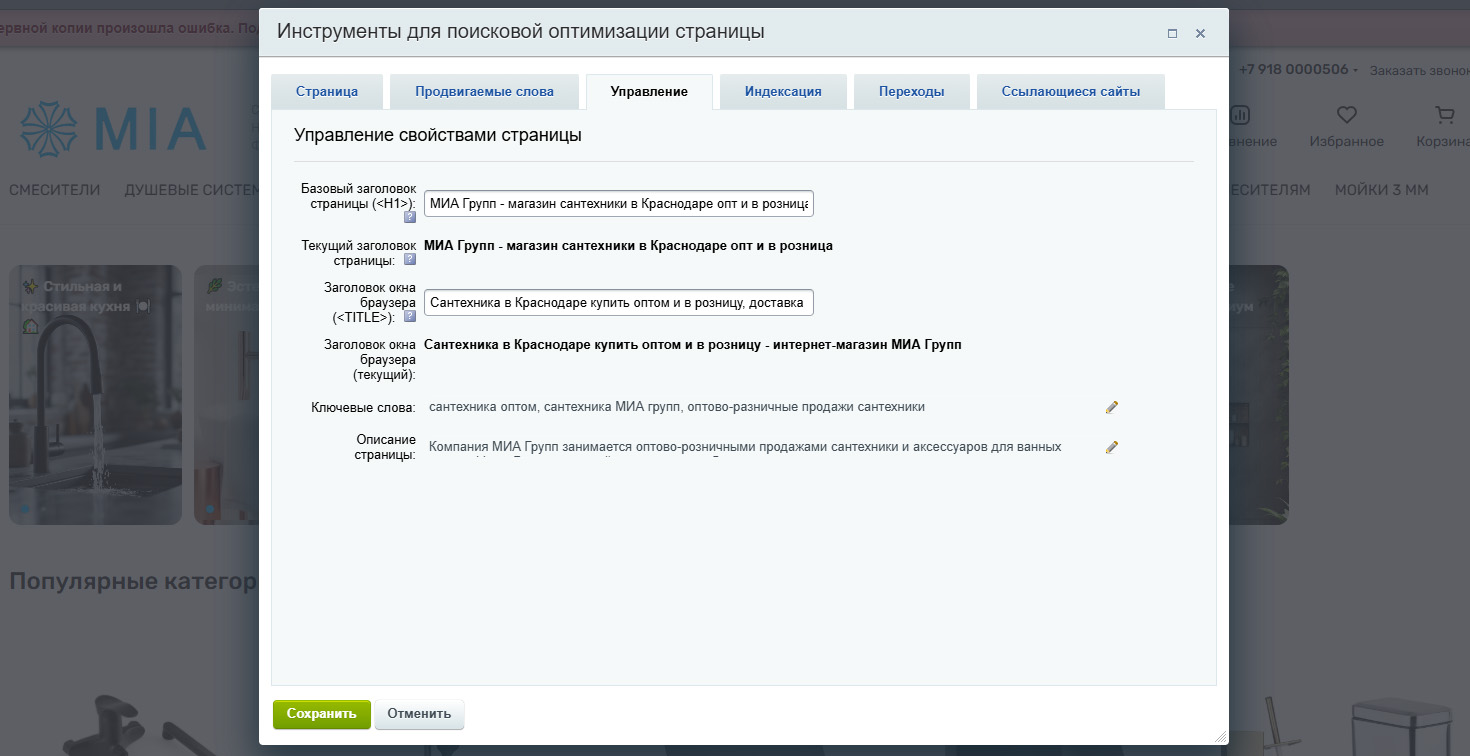Open help hint for Базовый заголовок страницы
1470x756 pixels.
click(410, 217)
